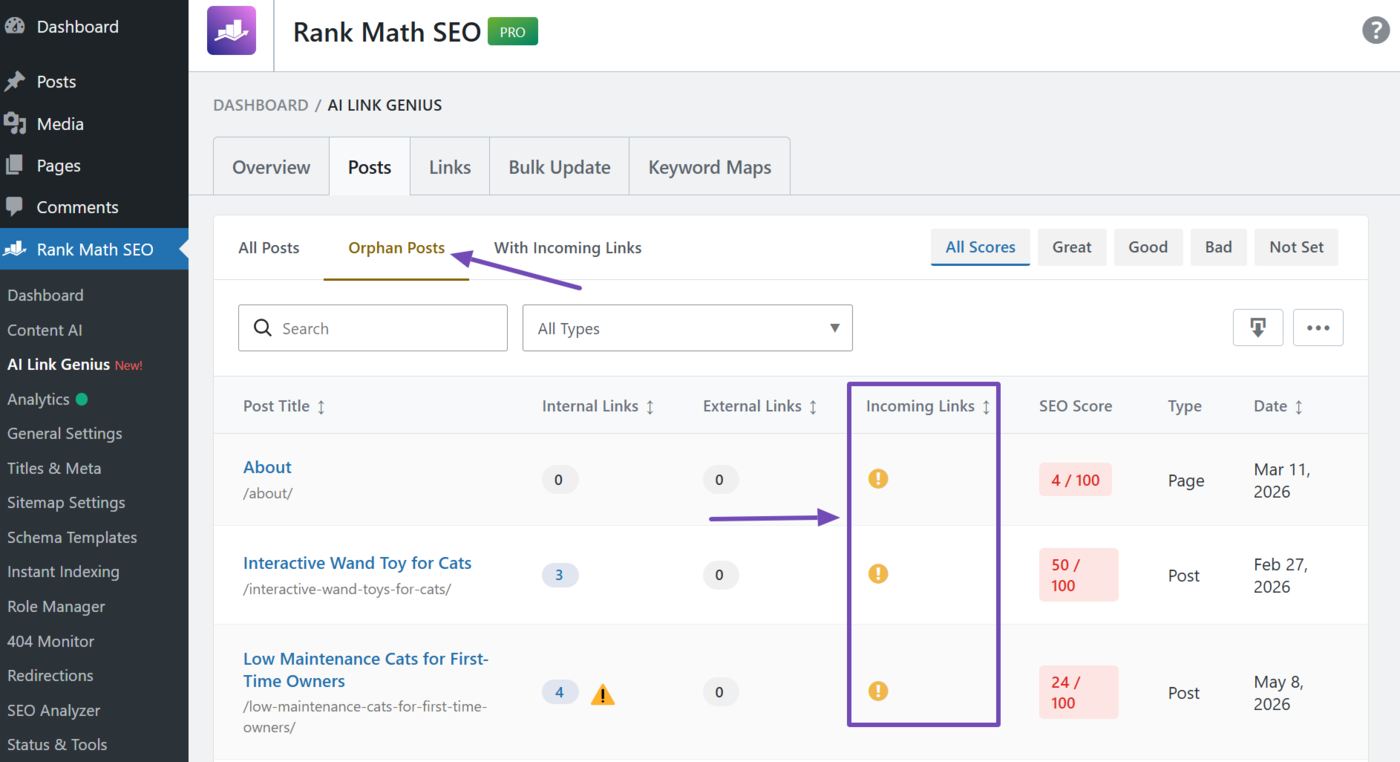Click the 24 / 100 SEO score badge
This screenshot has height=762, width=1400.
click(x=1079, y=692)
